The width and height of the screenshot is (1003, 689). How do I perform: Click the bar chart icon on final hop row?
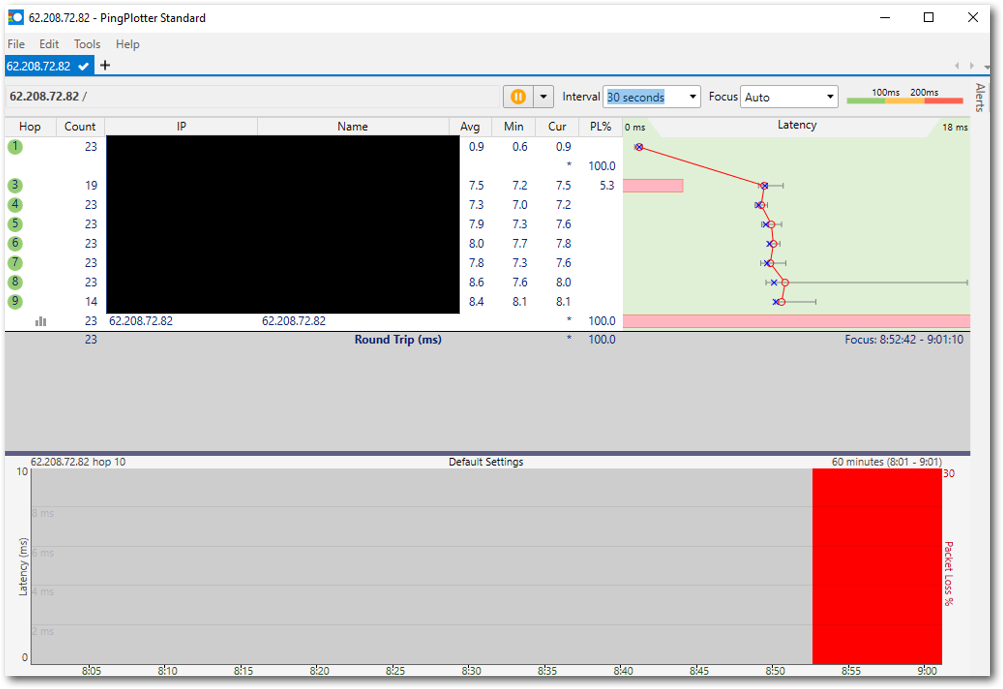point(41,321)
